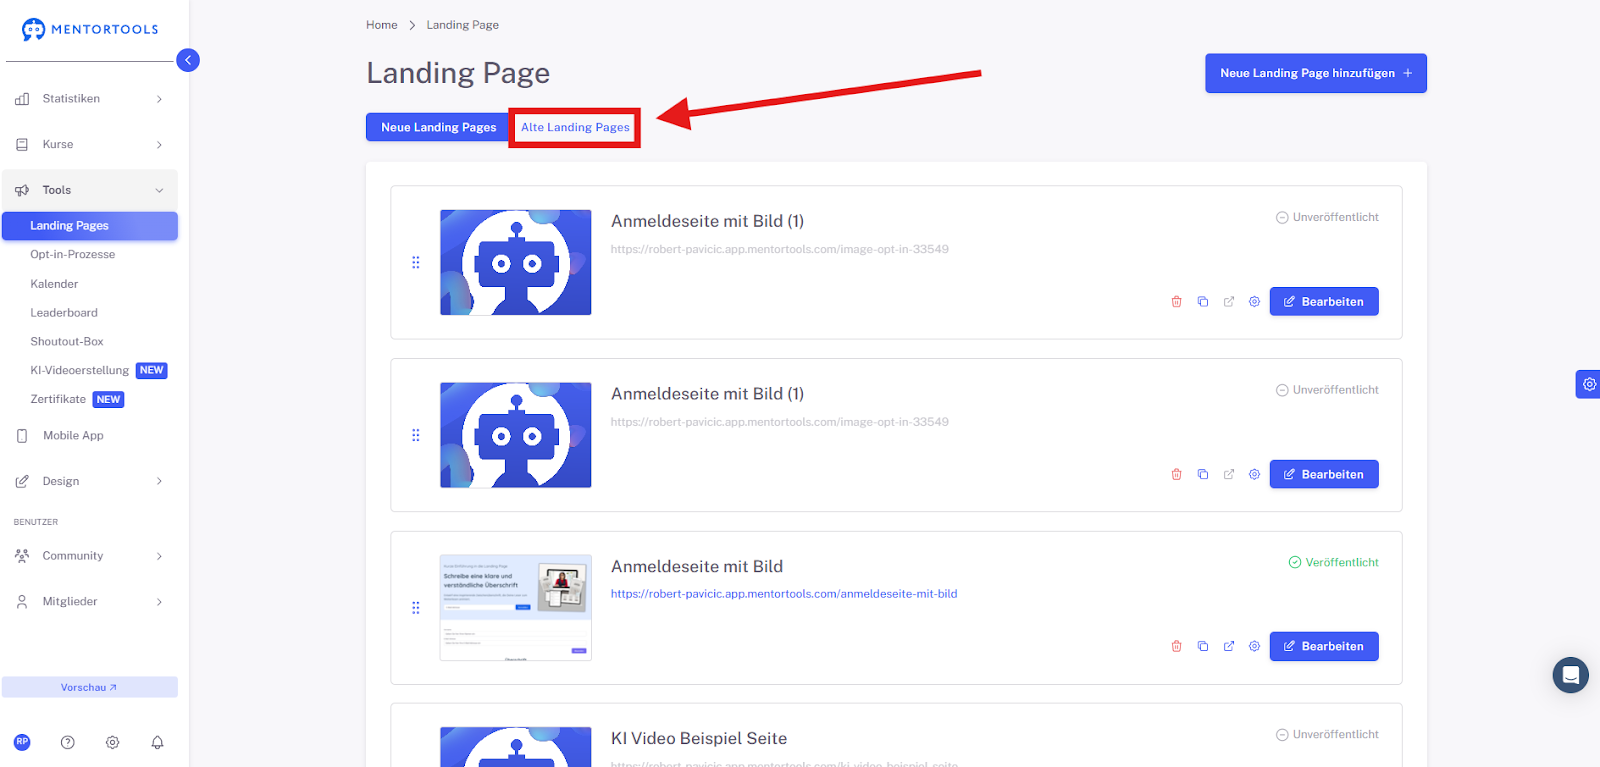Screen dimensions: 1600x767
Task: Click drag handle of published Anmeldeseite mit Bild
Action: pyautogui.click(x=416, y=608)
